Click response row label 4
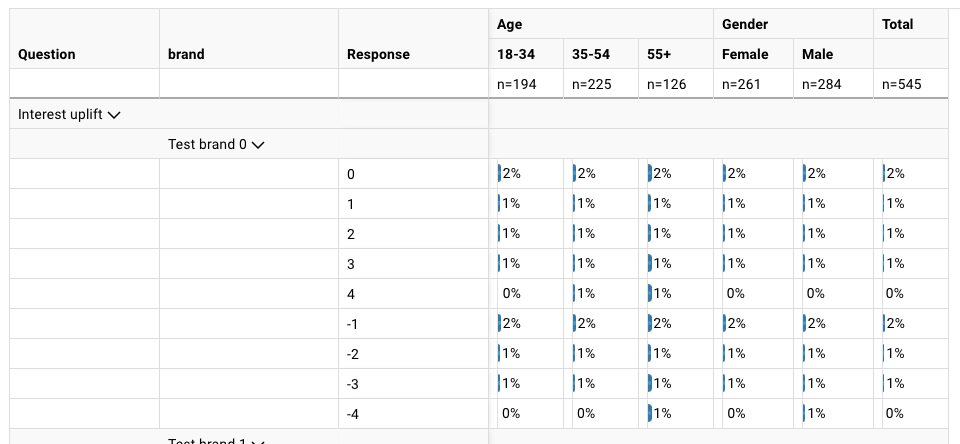960x444 pixels. tap(351, 294)
